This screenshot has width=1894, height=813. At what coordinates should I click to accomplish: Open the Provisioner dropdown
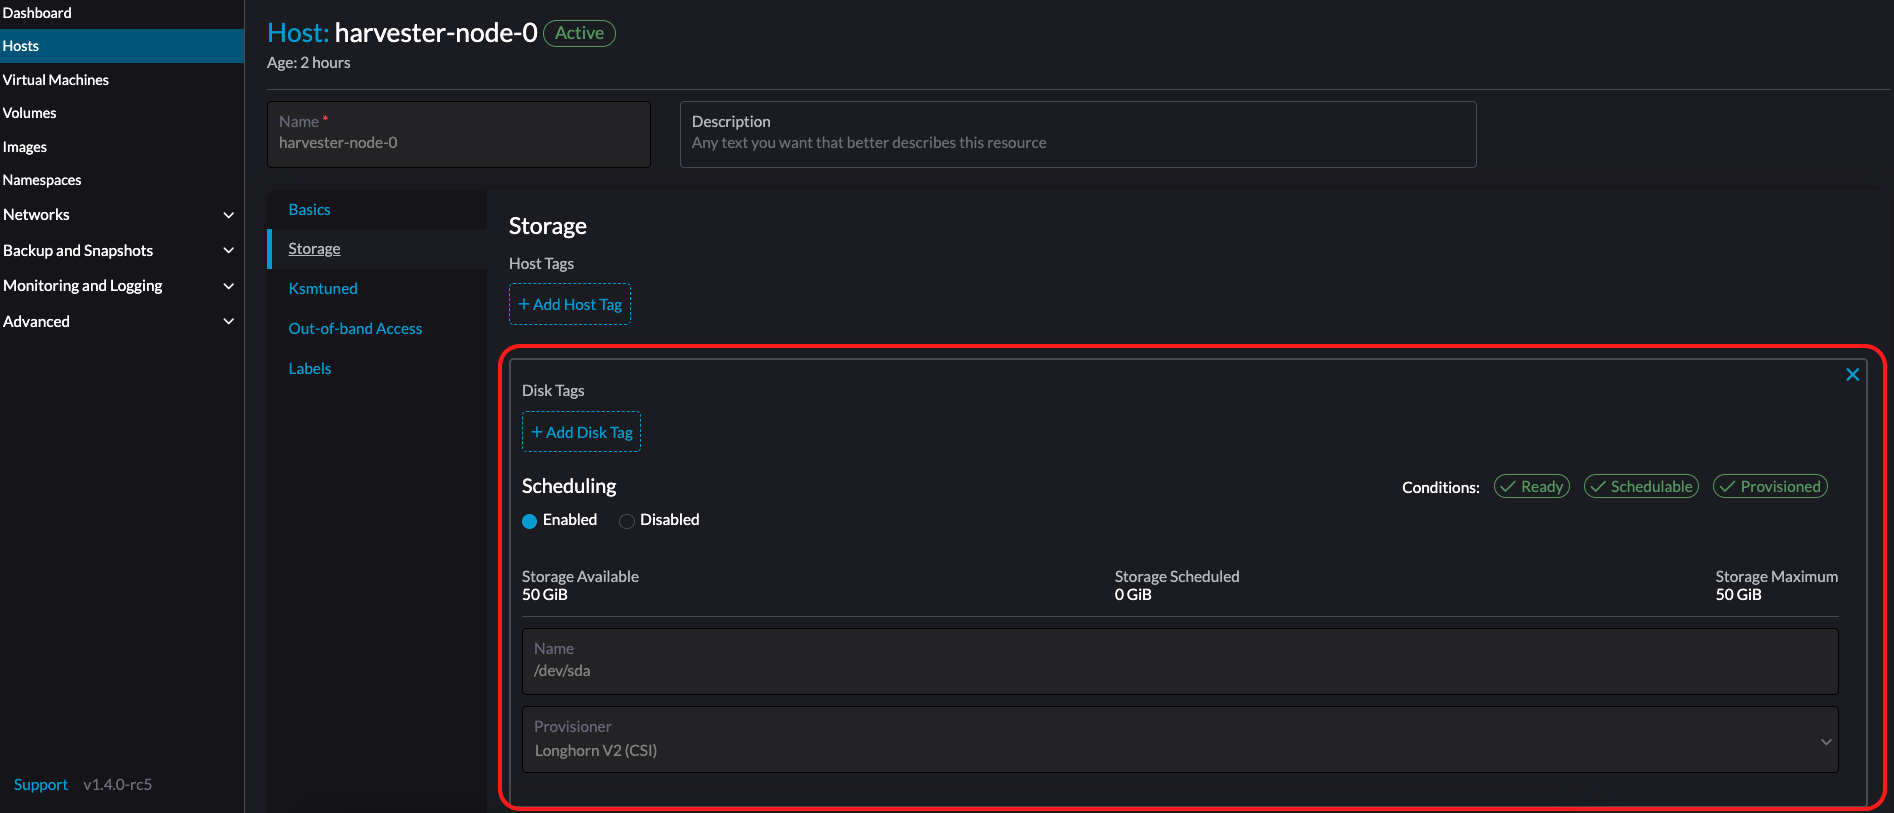pos(1180,741)
